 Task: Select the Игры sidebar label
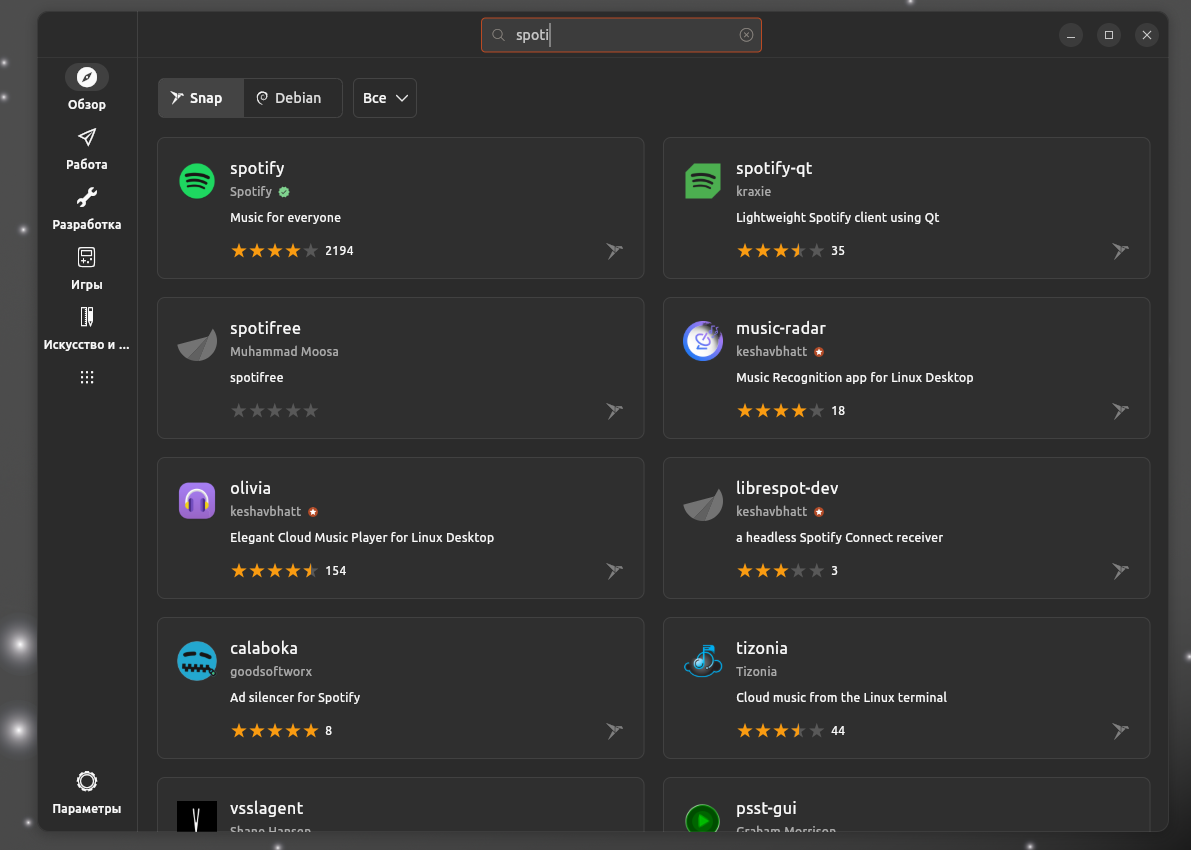click(x=87, y=285)
